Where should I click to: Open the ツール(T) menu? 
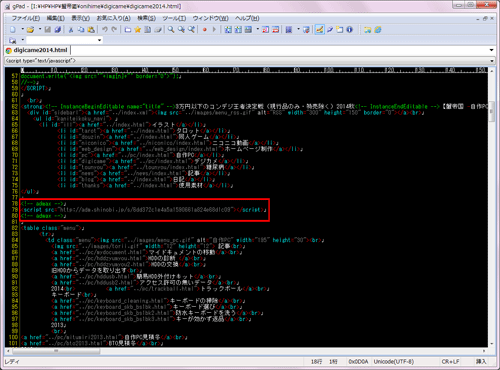[174, 18]
